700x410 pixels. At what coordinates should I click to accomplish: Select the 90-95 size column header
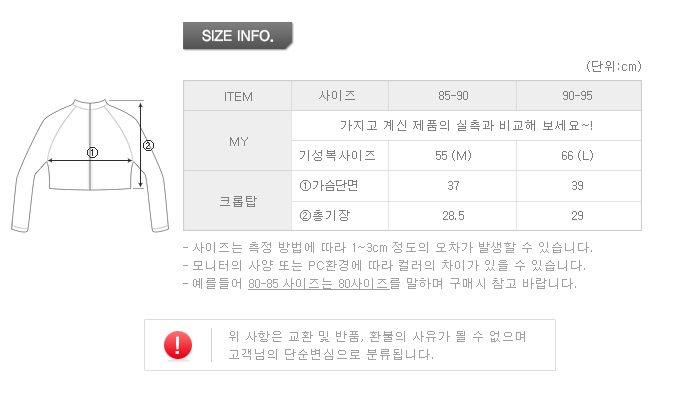pyautogui.click(x=579, y=97)
